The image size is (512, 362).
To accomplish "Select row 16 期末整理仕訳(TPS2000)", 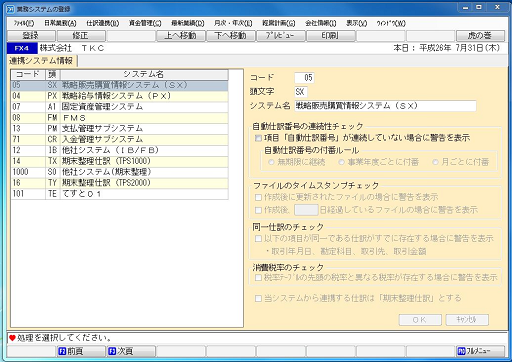I will click(120, 183).
